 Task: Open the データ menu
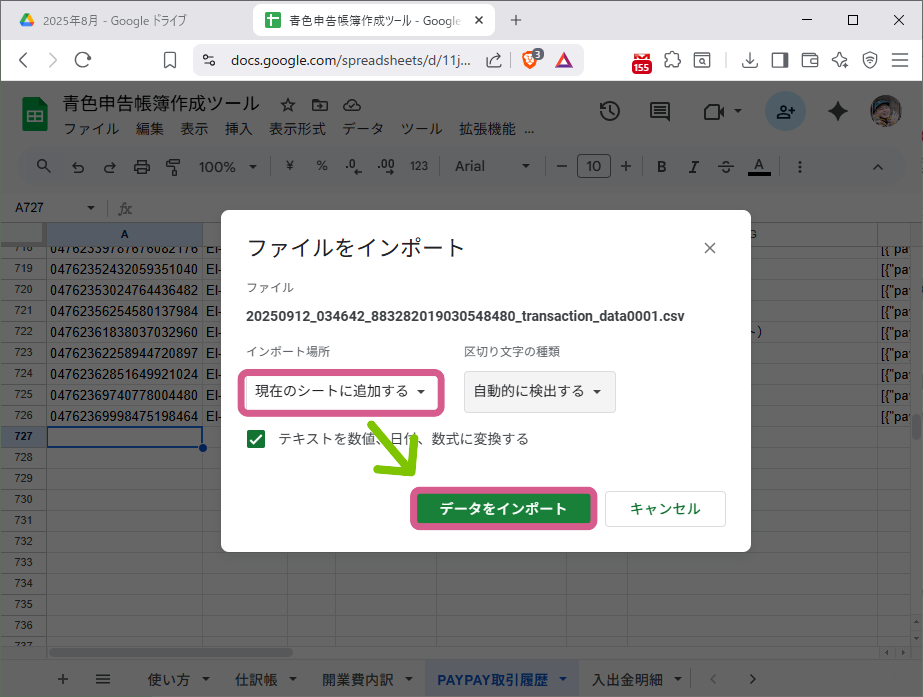[363, 128]
